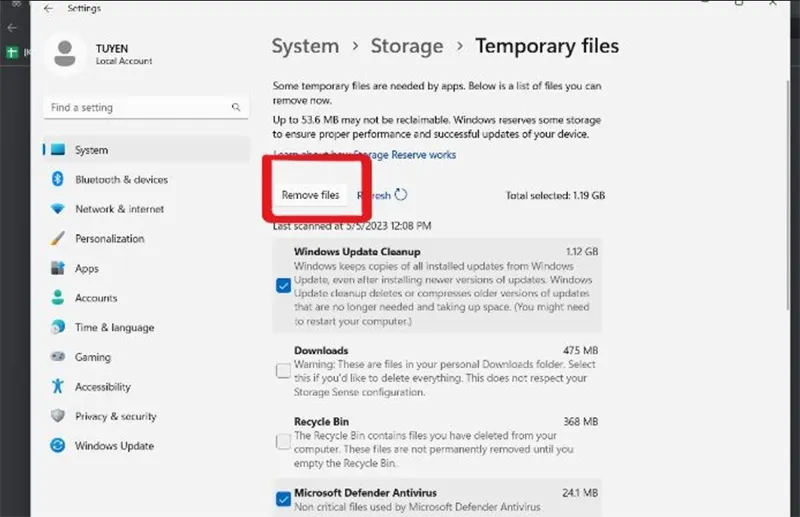Open System settings category
Image resolution: width=800 pixels, height=517 pixels.
point(146,150)
